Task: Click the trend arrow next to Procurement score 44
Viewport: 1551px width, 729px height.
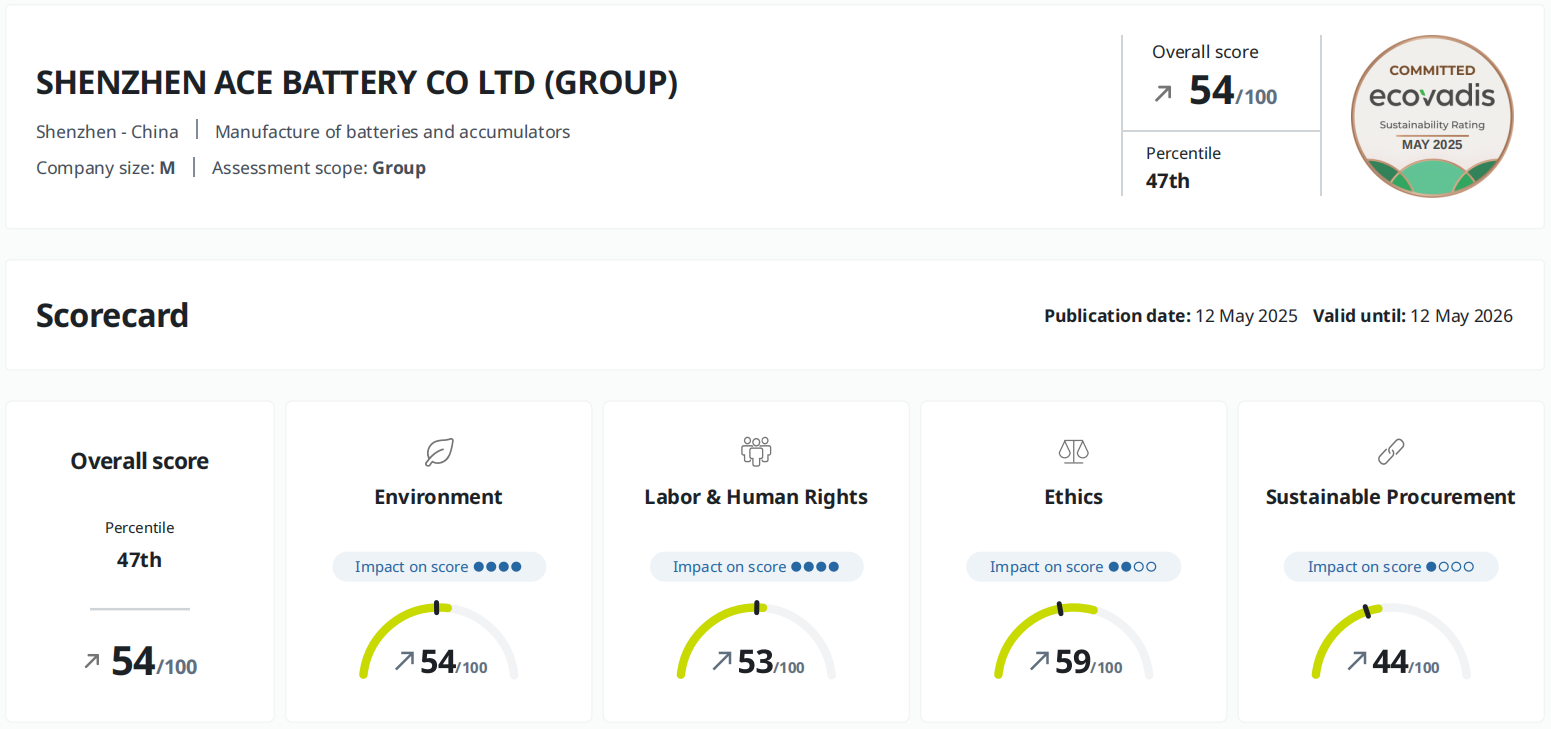Action: (x=1357, y=660)
